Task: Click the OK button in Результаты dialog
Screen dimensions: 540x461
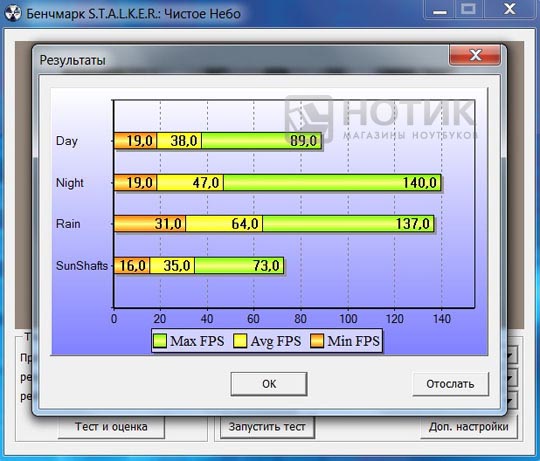Action: pyautogui.click(x=269, y=384)
